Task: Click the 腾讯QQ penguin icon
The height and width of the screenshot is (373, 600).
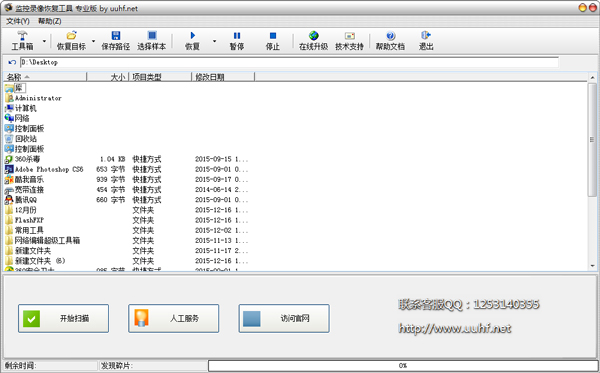Action: (9, 200)
